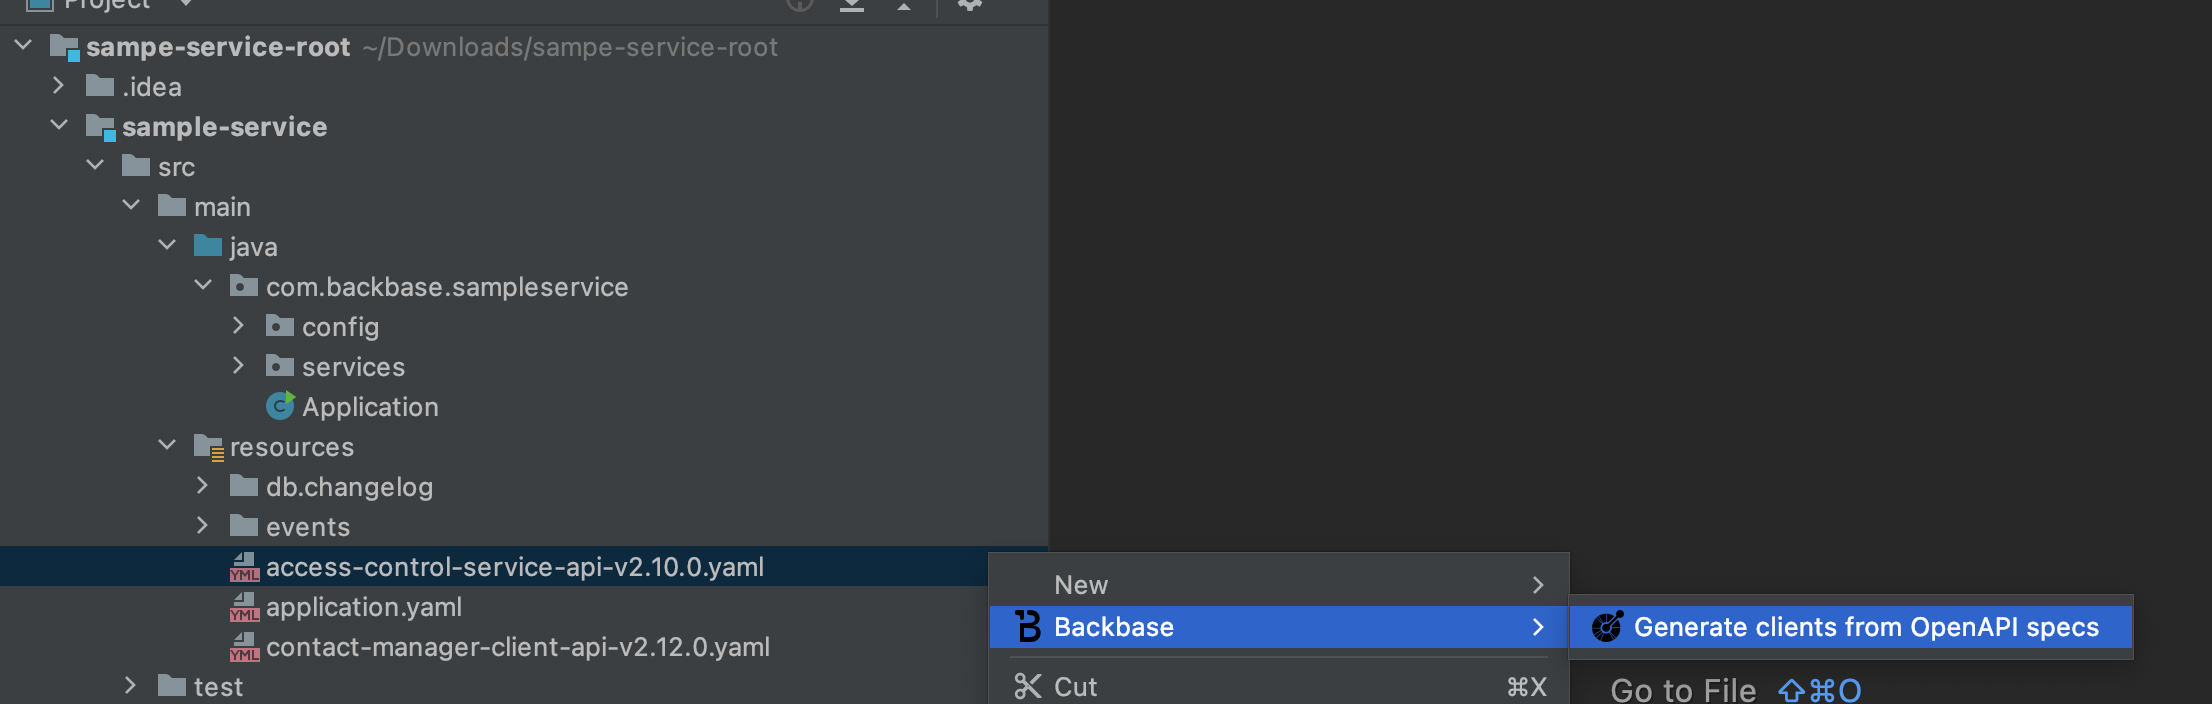Viewport: 2212px width, 704px height.
Task: Collapse the src folder chevron
Action: click(95, 165)
